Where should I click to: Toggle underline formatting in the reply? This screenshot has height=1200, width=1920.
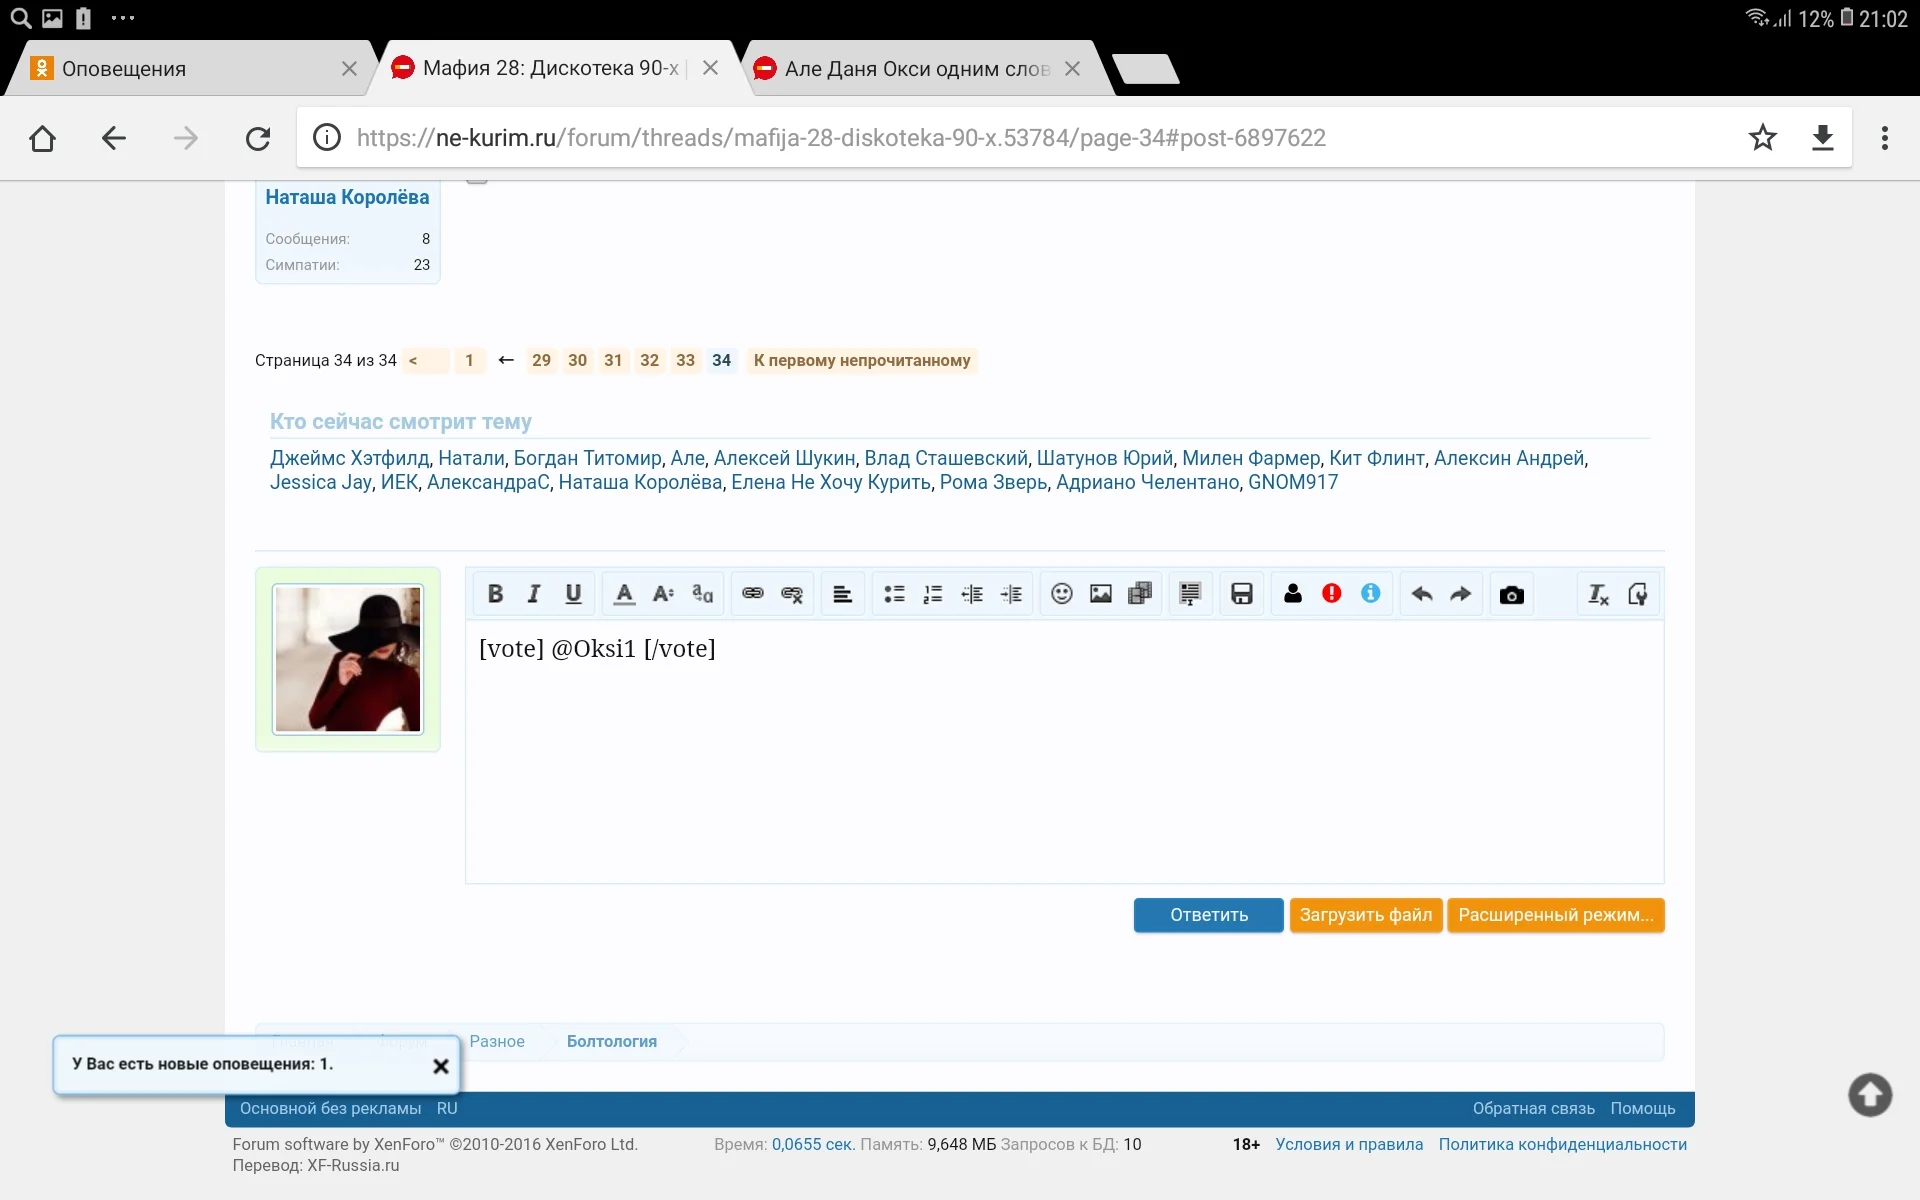coord(572,593)
